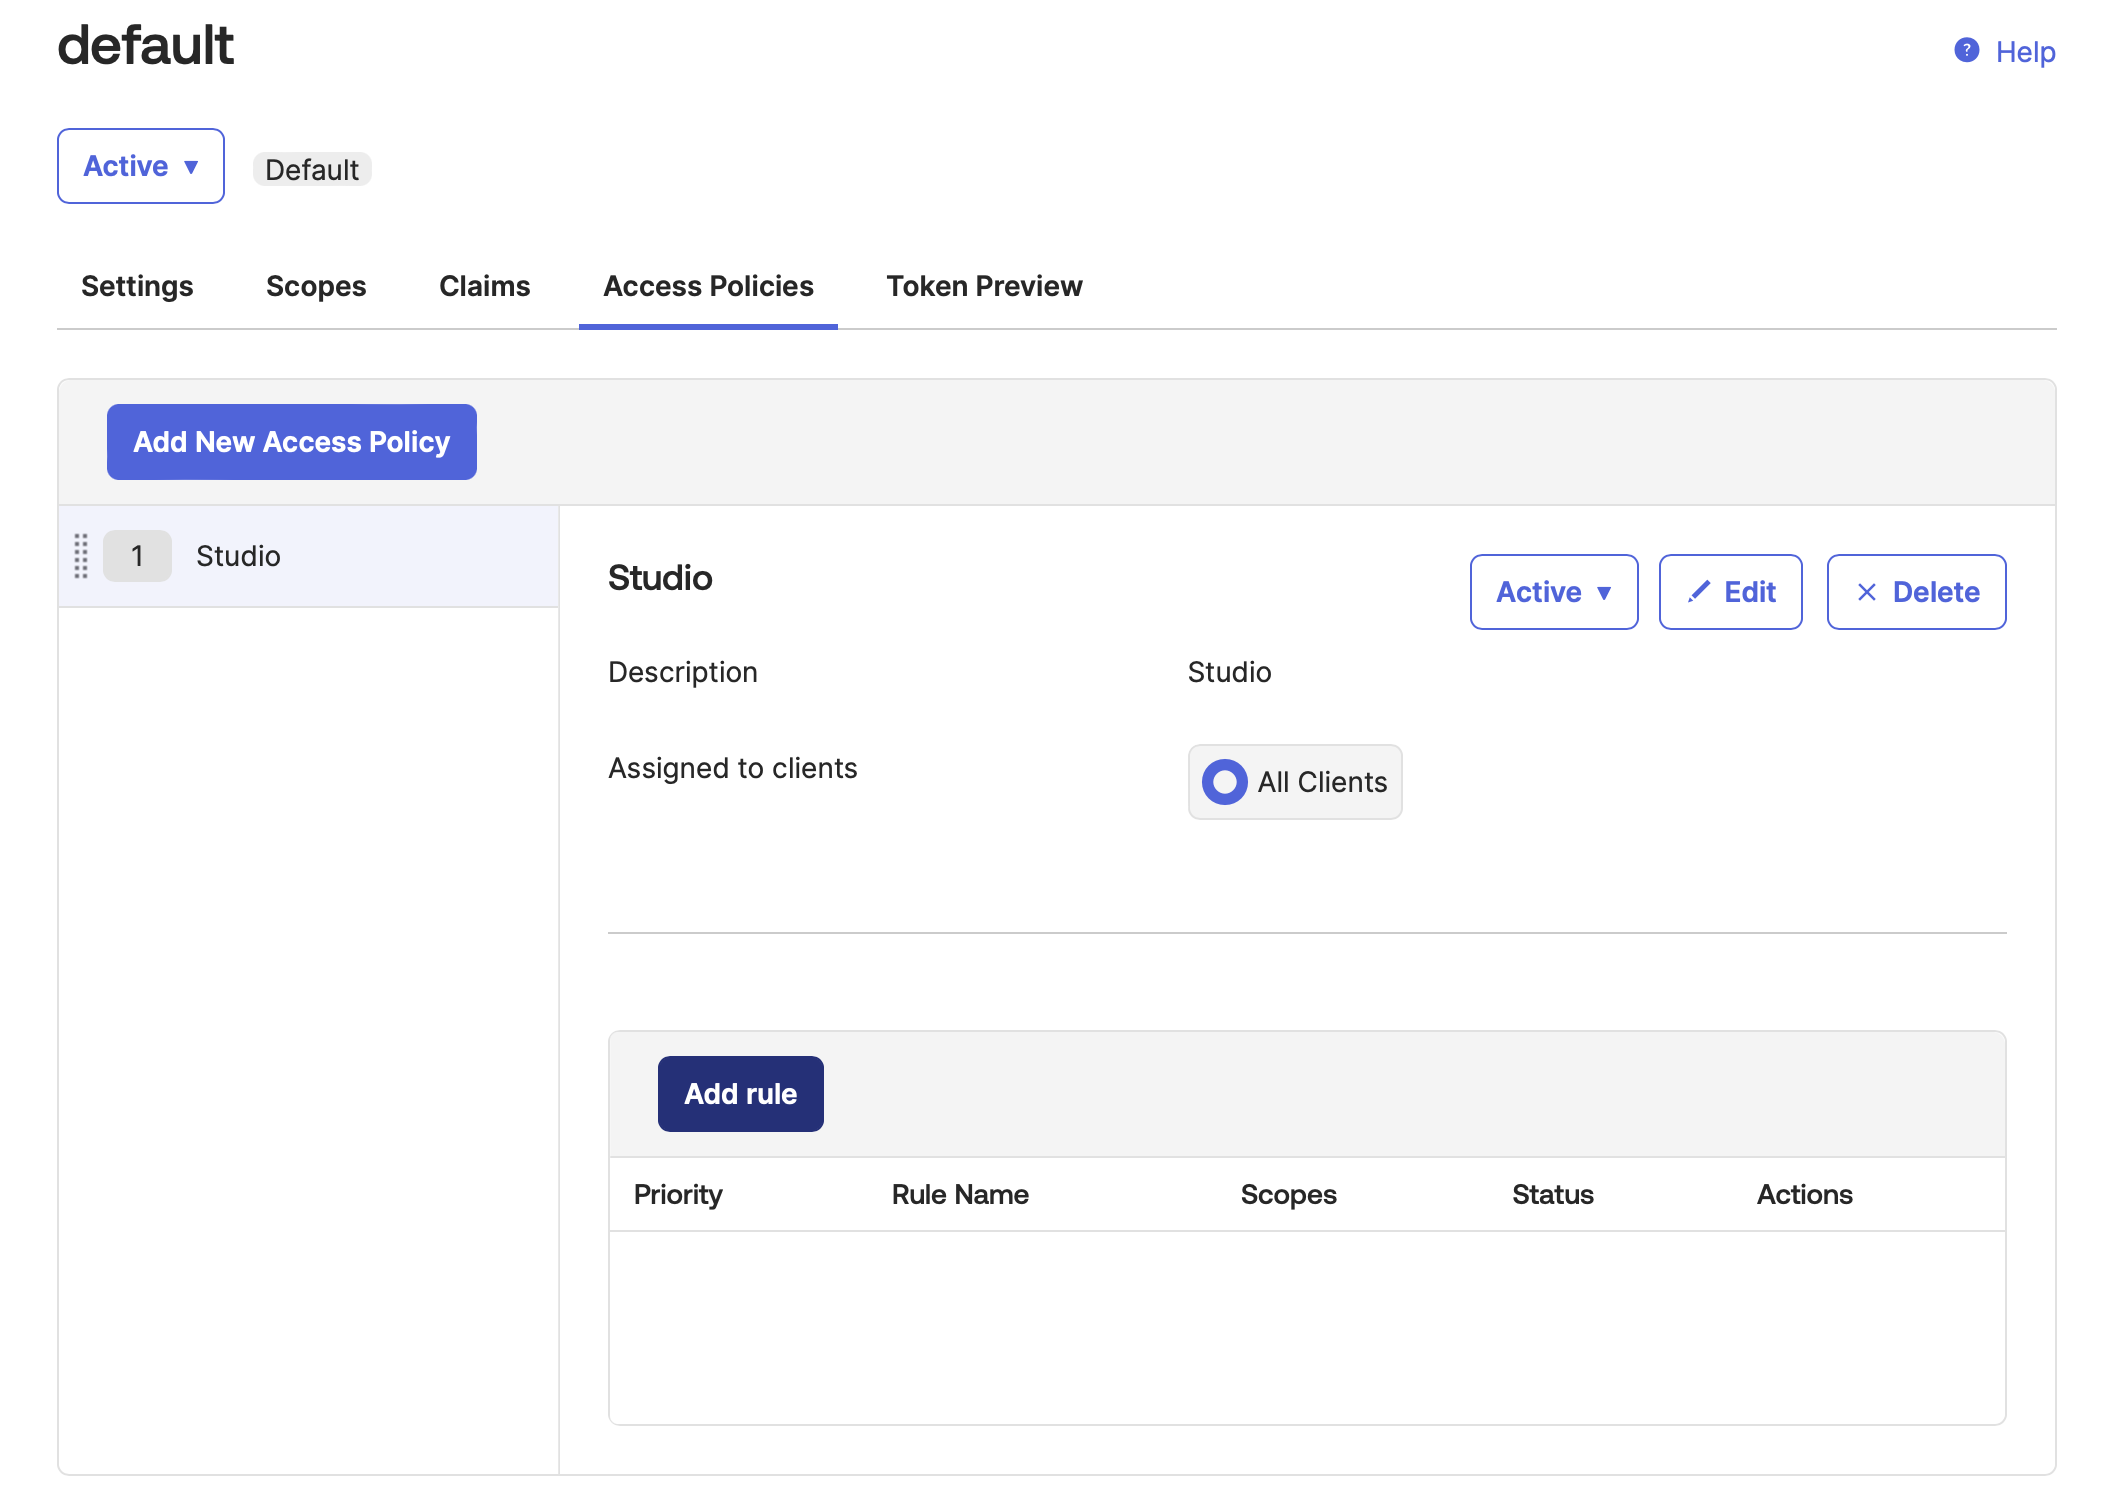Open the Help link
Image resolution: width=2114 pixels, height=1502 pixels.
2024,51
